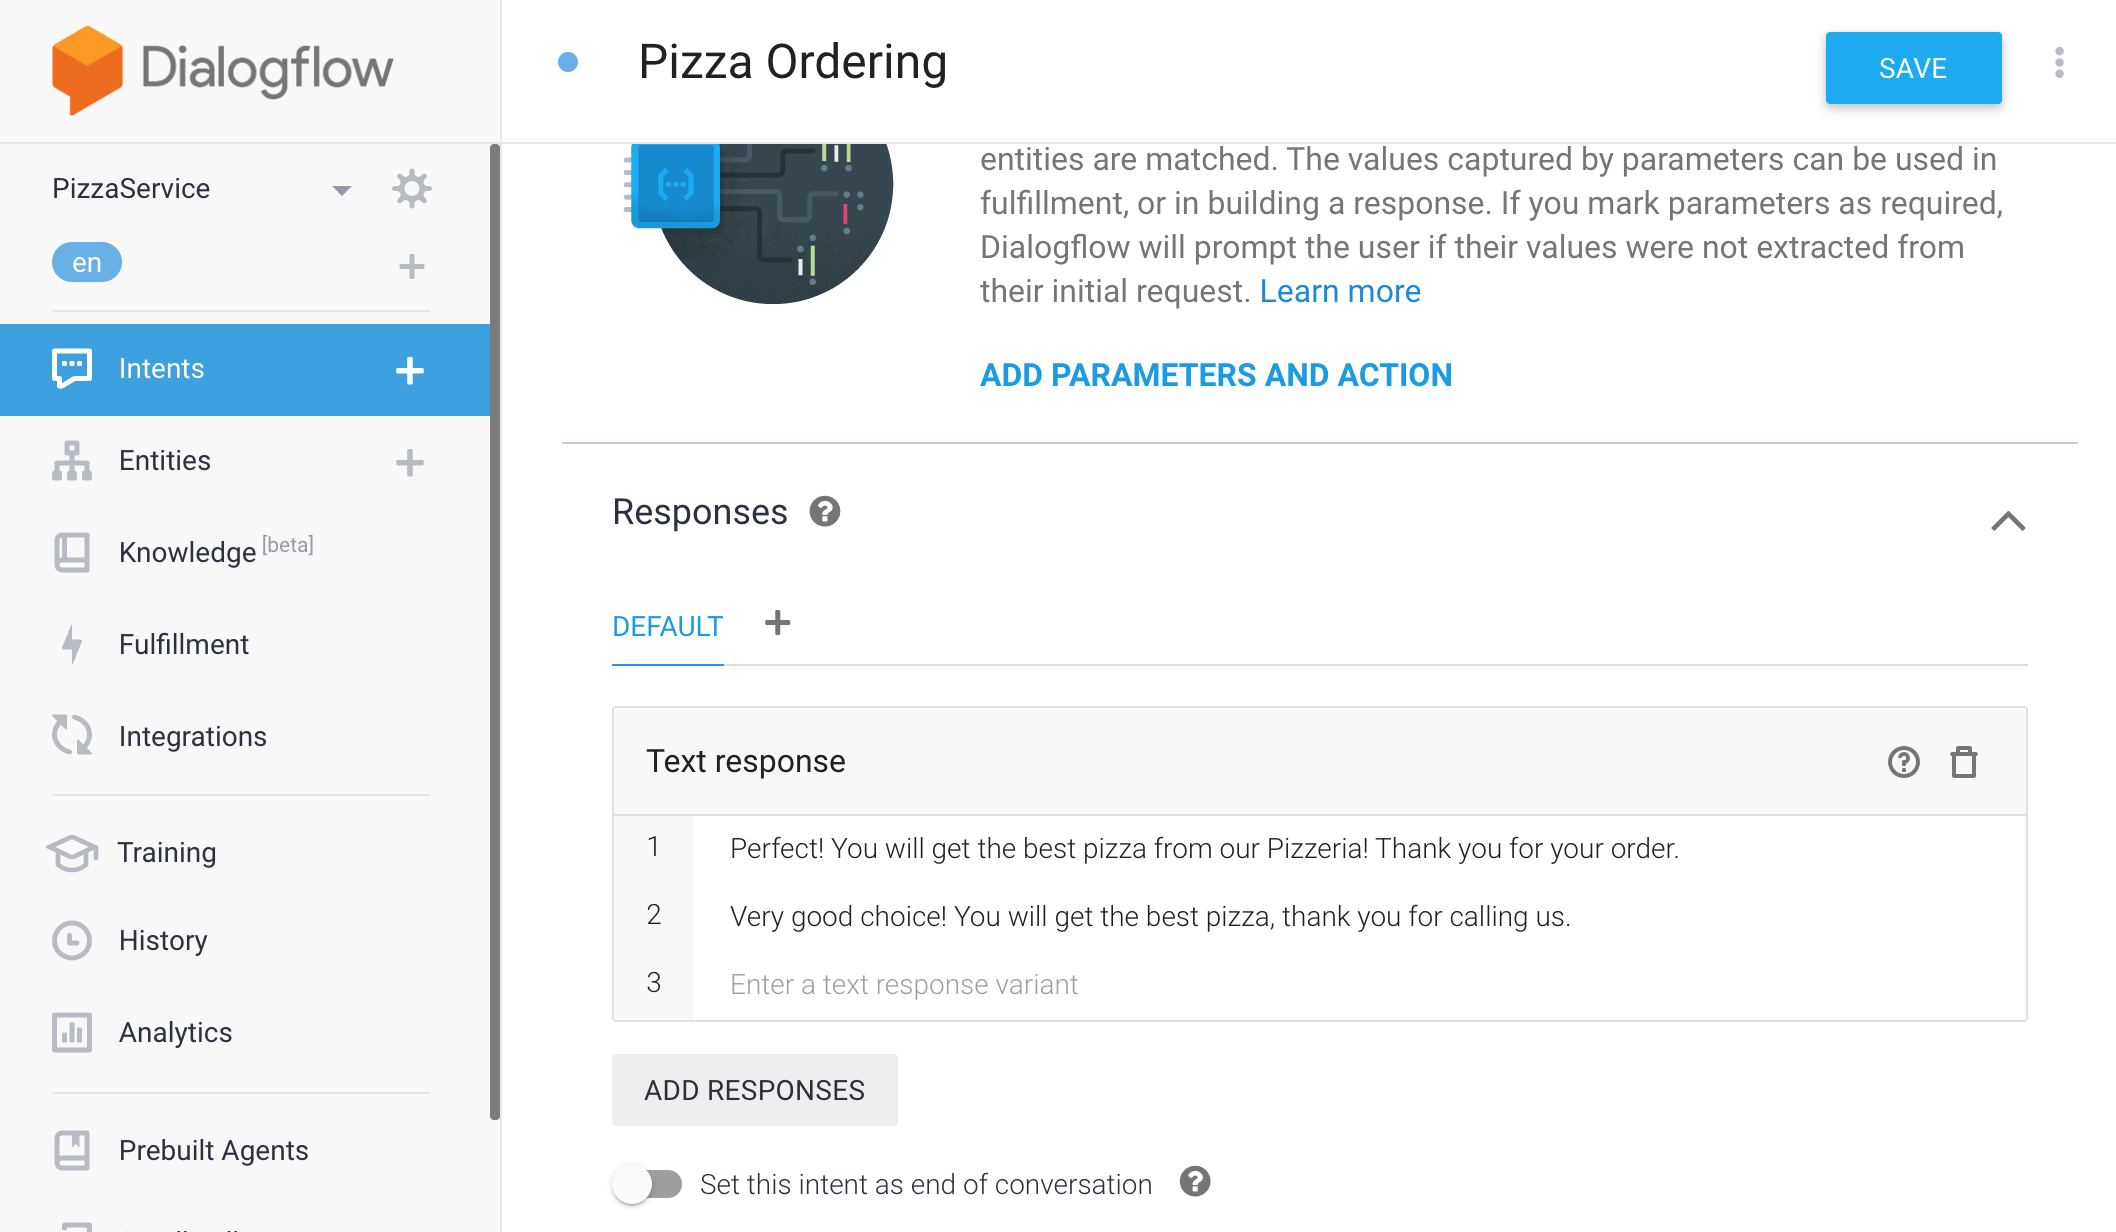This screenshot has width=2116, height=1232.
Task: Go to Training in the sidebar
Action: pos(167,852)
